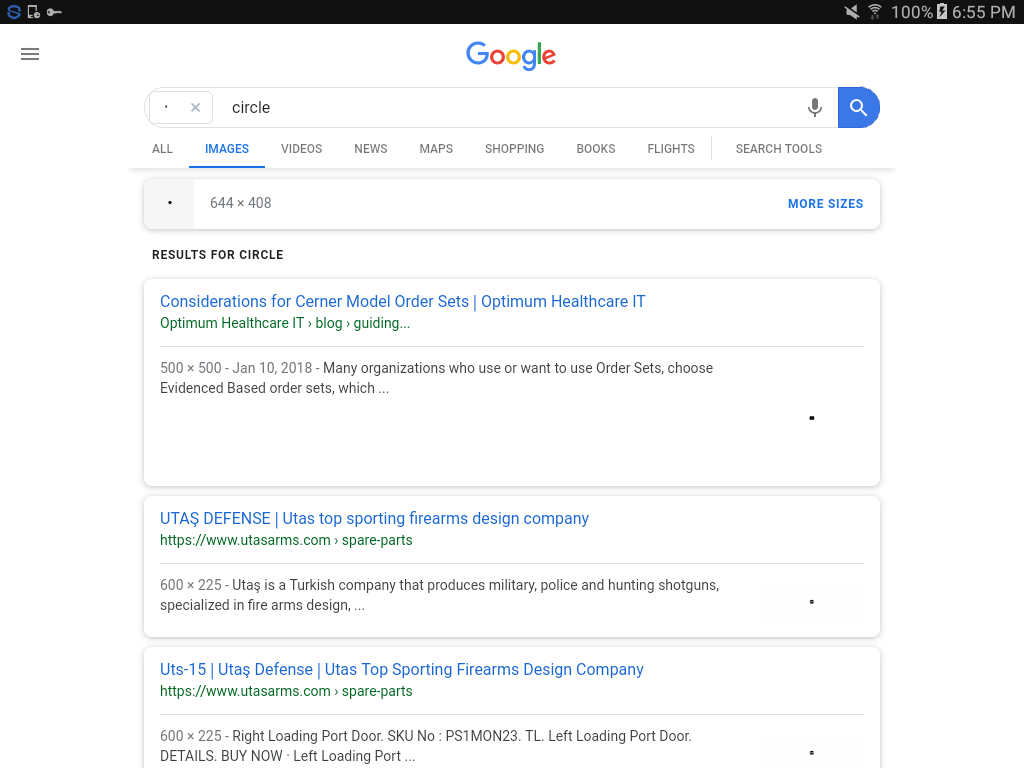Tap the microphone voice search icon

[x=814, y=107]
